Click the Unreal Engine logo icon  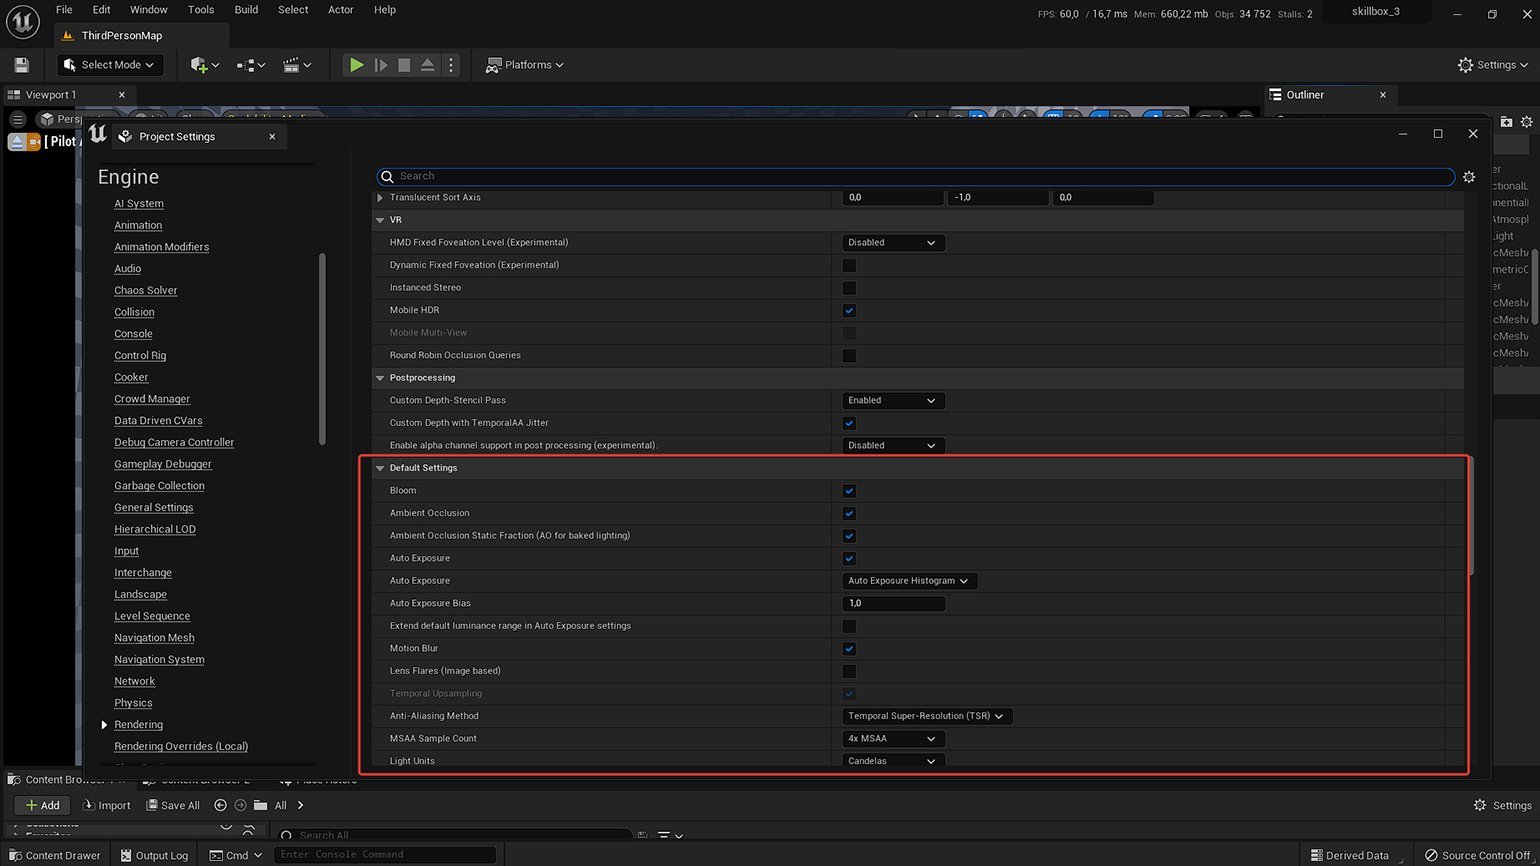click(x=23, y=20)
